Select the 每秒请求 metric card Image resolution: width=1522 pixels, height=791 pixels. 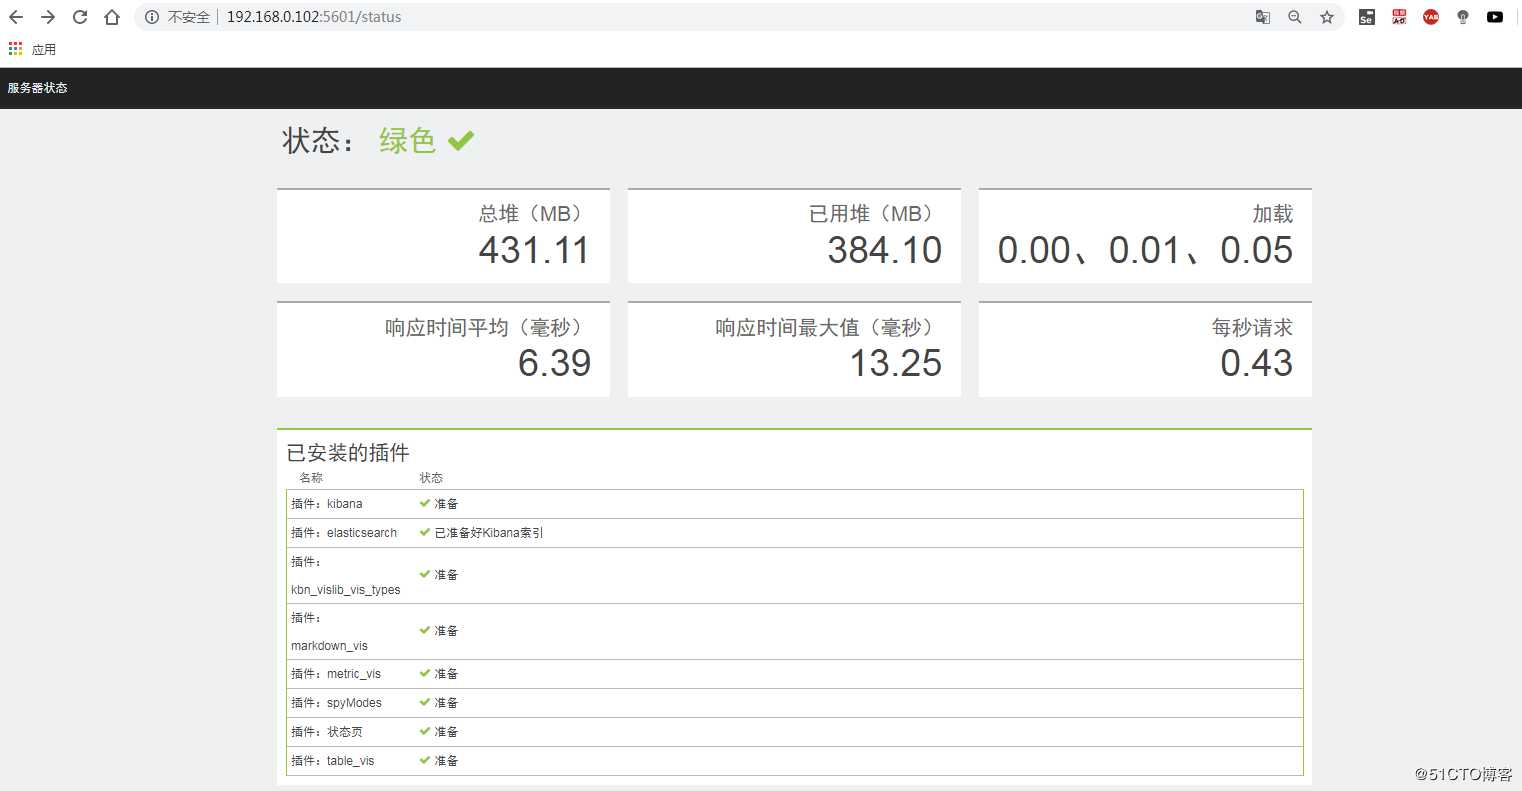pyautogui.click(x=1145, y=349)
